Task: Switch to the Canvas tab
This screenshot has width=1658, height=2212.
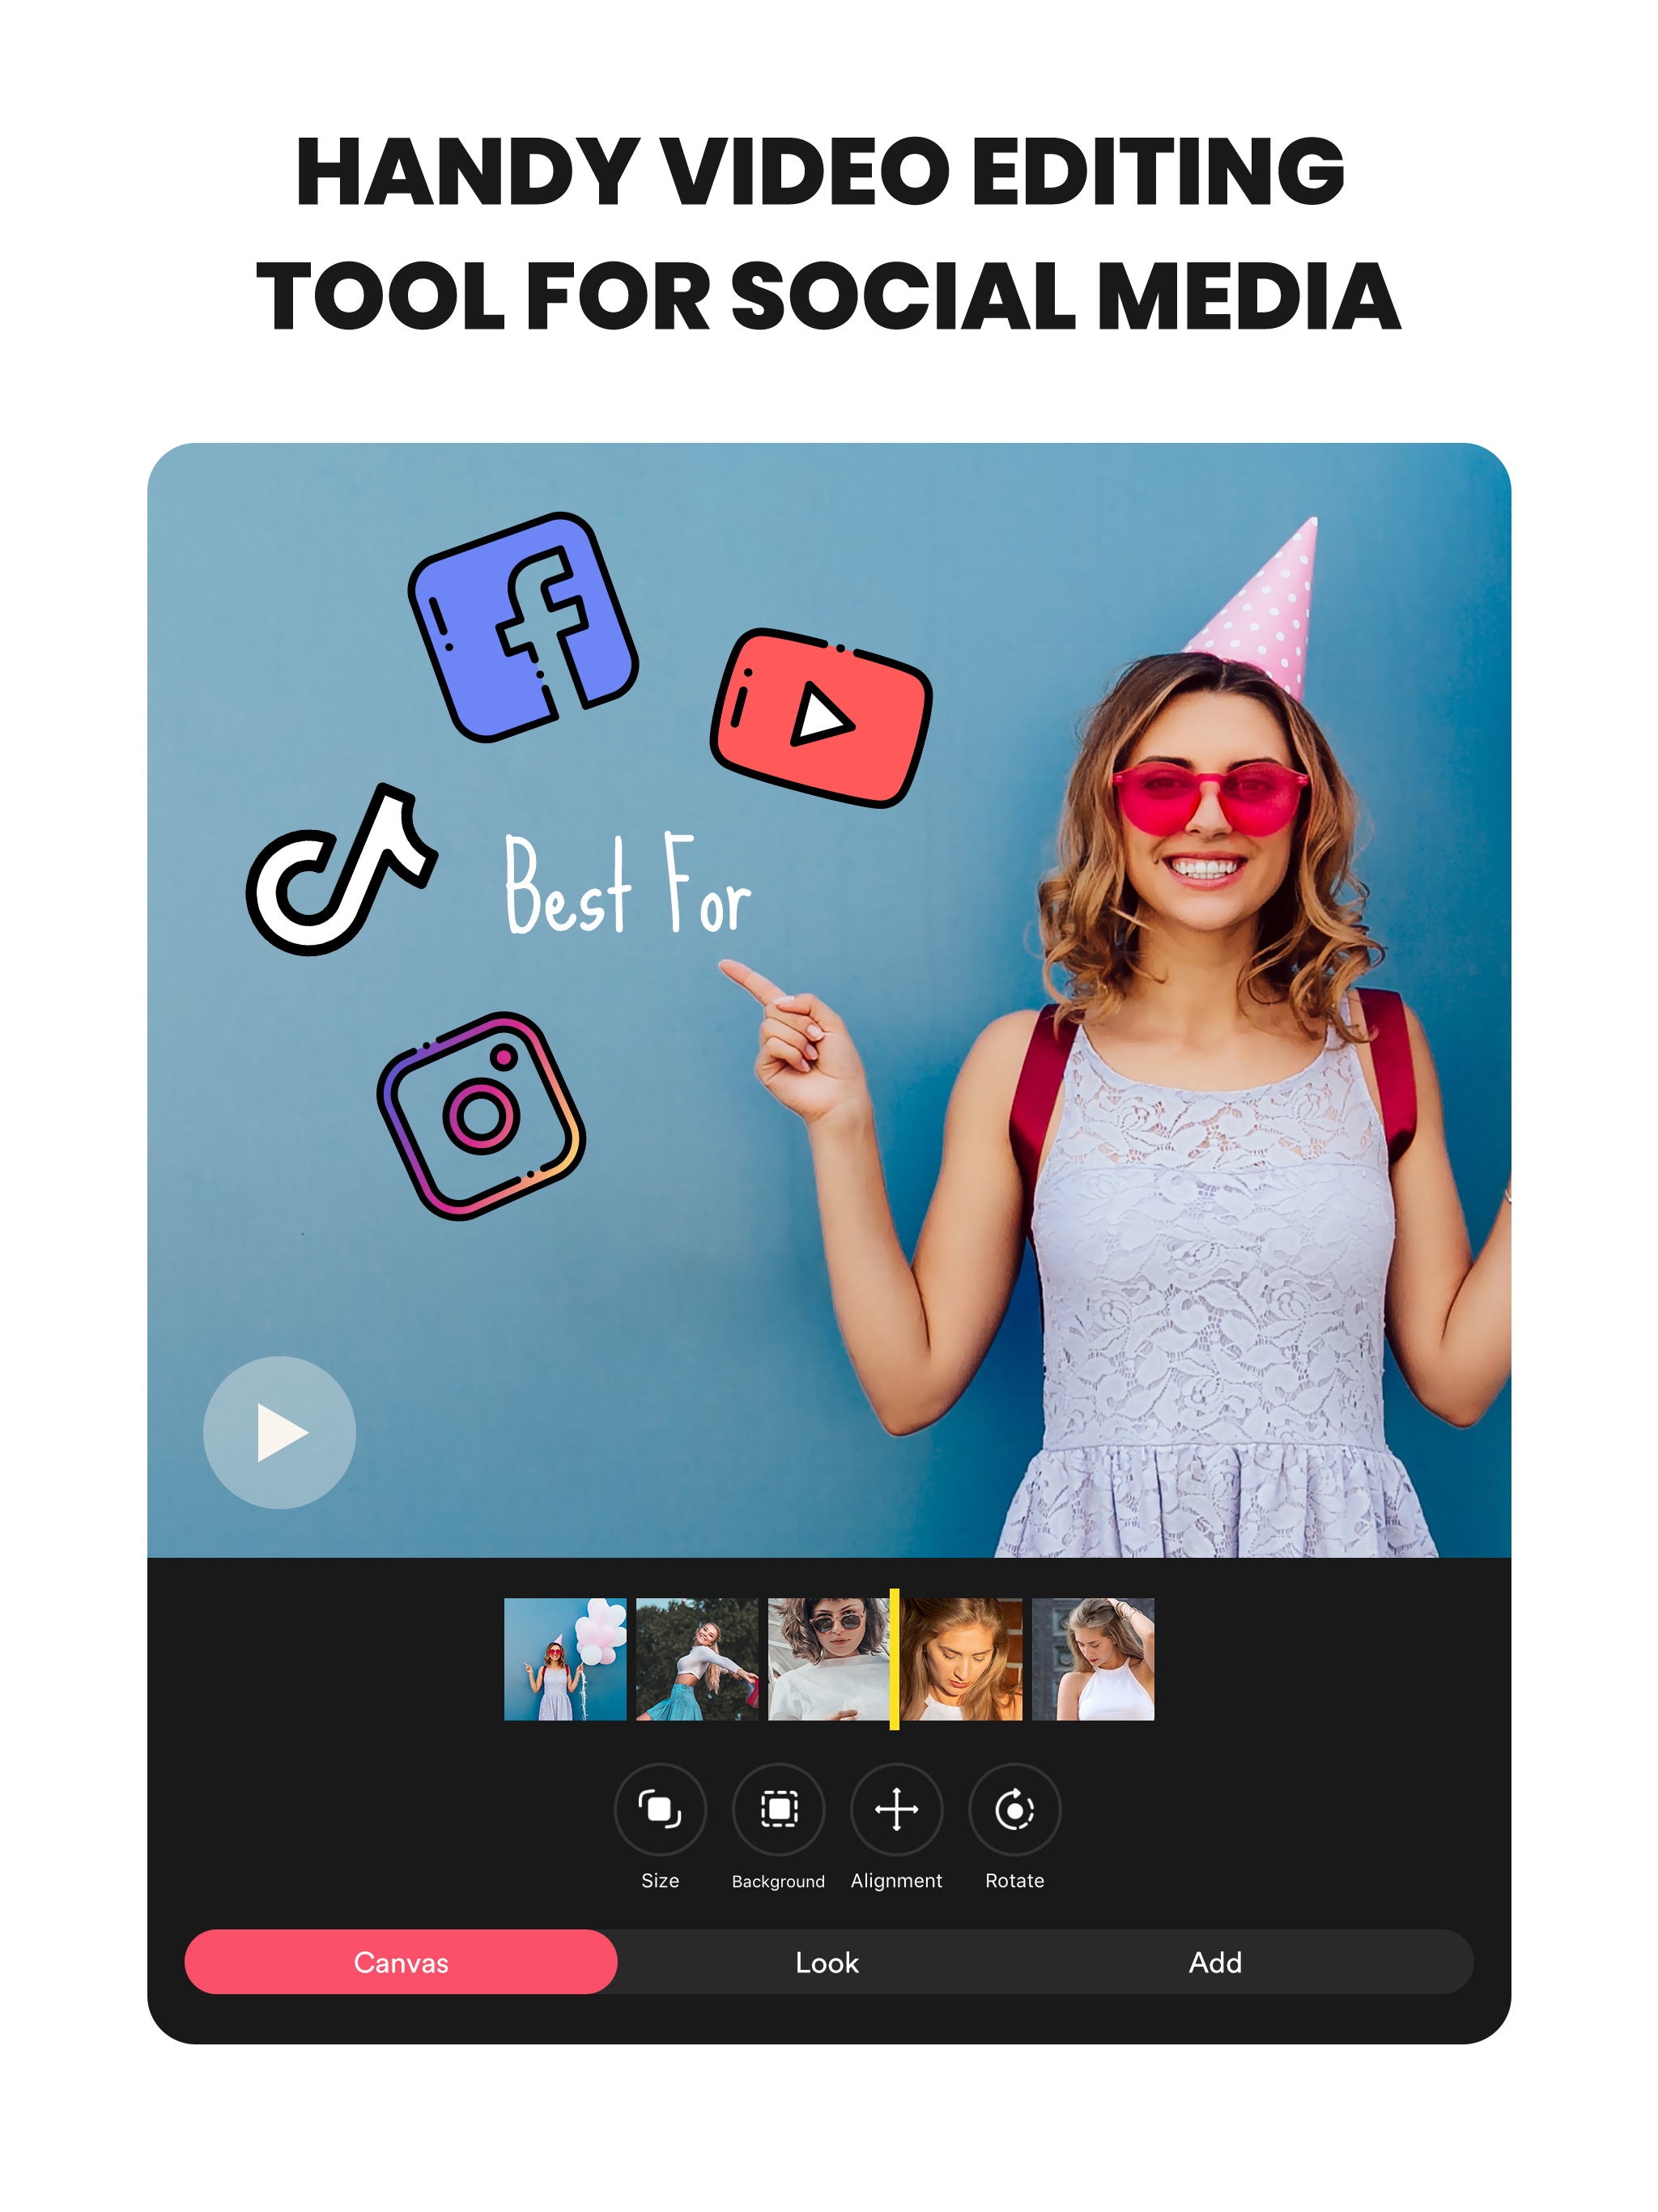Action: pyautogui.click(x=401, y=1962)
